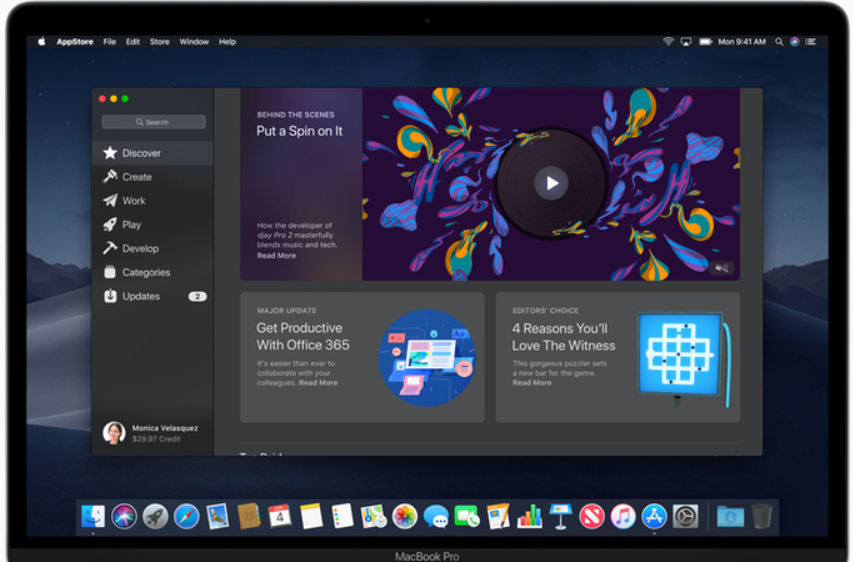Open the Edit menu
The height and width of the screenshot is (562, 853).
tap(133, 42)
